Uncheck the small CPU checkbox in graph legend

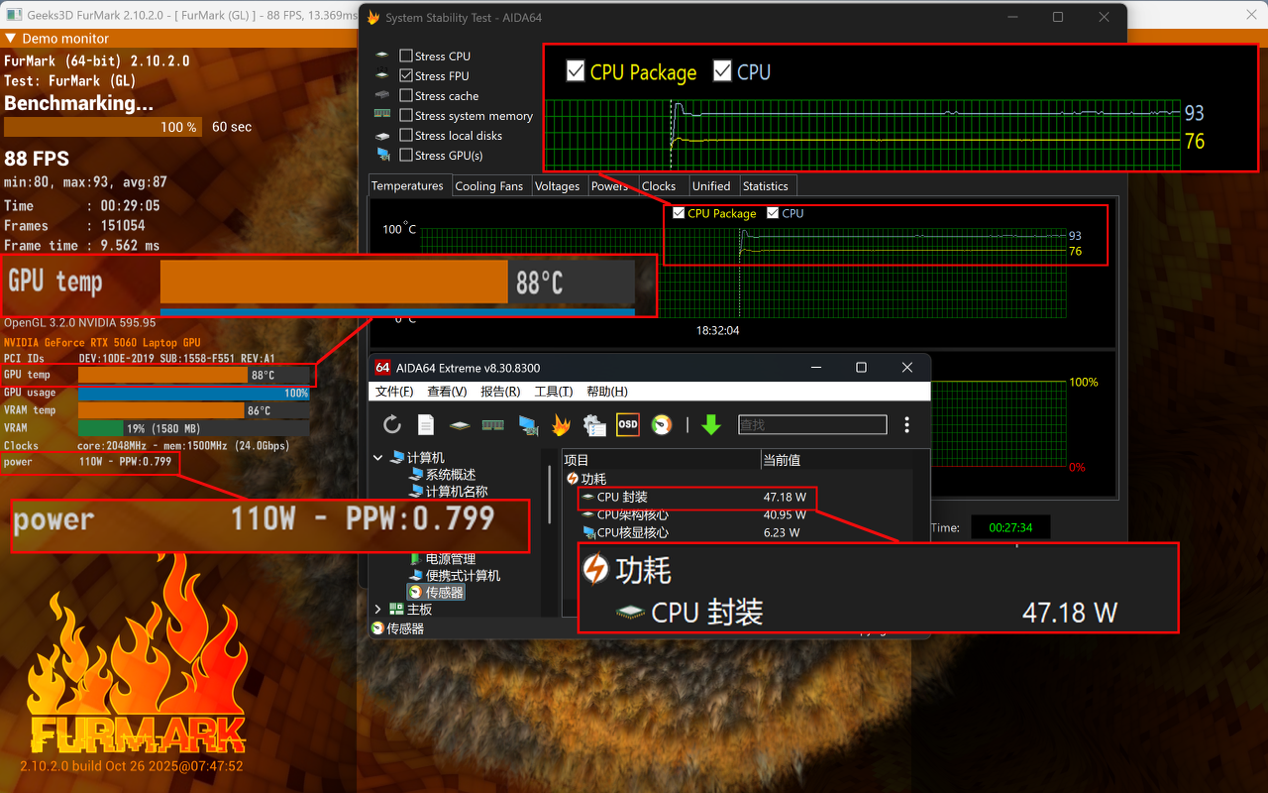point(773,213)
